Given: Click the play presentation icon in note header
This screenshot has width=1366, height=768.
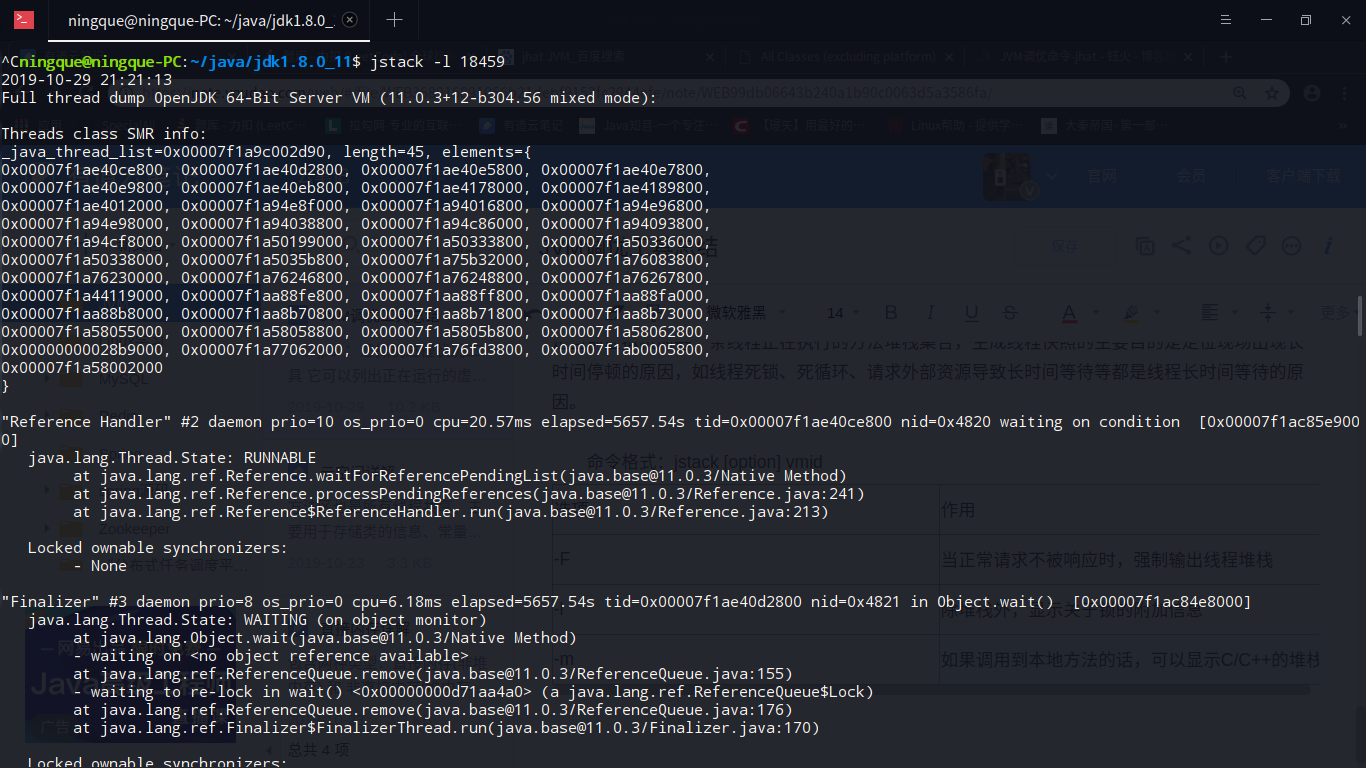Looking at the screenshot, I should [1218, 246].
